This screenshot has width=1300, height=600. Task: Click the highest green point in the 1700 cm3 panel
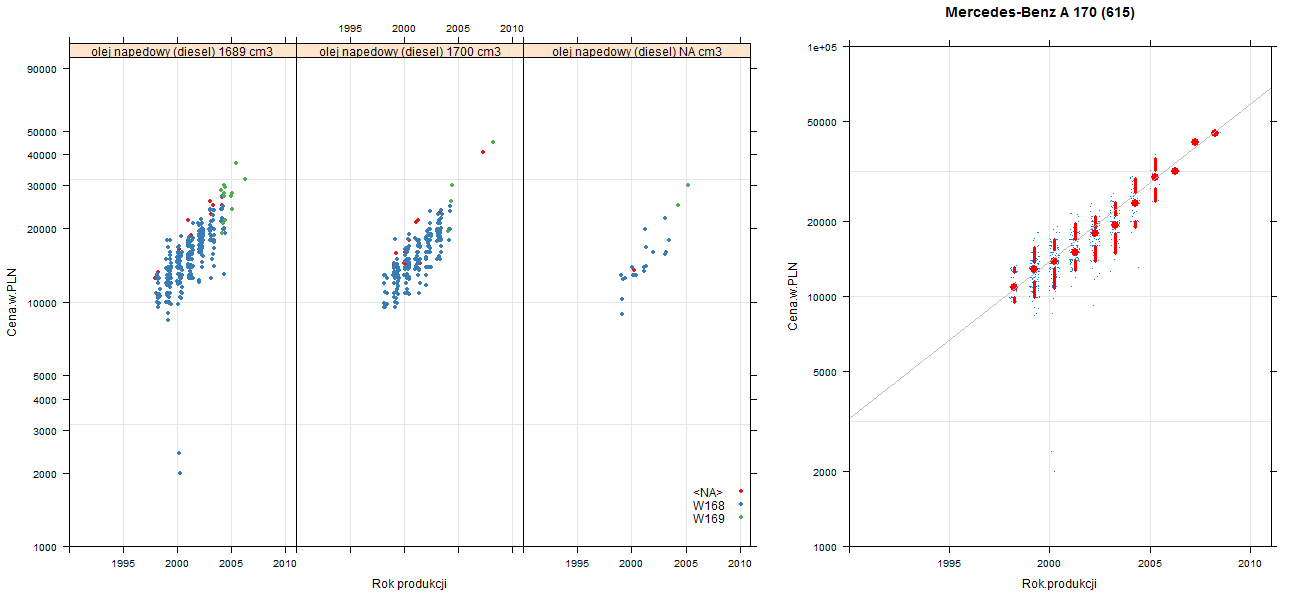coord(493,142)
